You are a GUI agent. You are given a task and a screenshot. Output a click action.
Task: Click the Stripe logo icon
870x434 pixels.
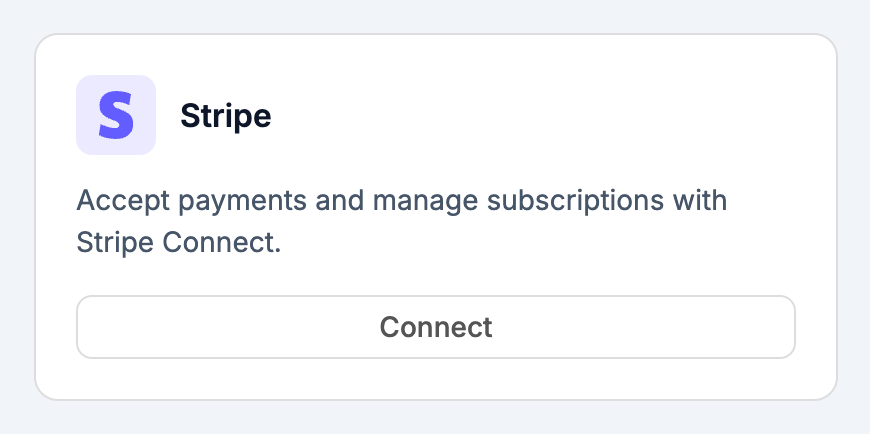116,115
